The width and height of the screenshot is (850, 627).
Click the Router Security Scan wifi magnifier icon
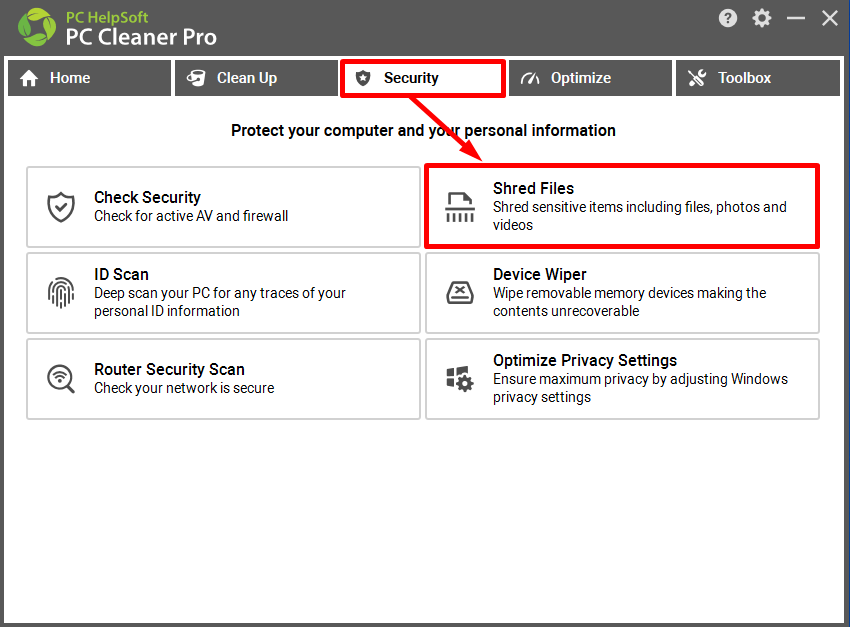tap(61, 378)
